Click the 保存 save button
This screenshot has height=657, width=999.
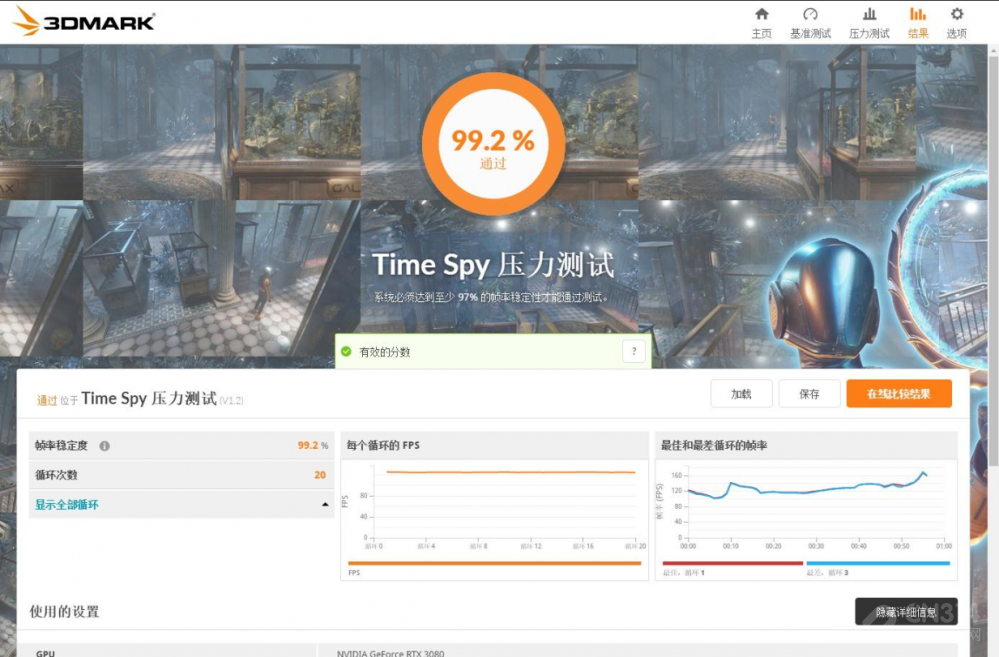[x=809, y=394]
